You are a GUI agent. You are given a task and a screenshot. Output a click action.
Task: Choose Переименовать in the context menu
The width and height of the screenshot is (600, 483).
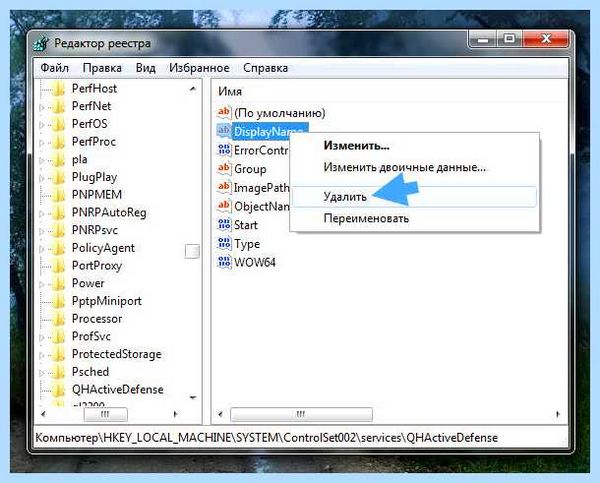(x=366, y=219)
